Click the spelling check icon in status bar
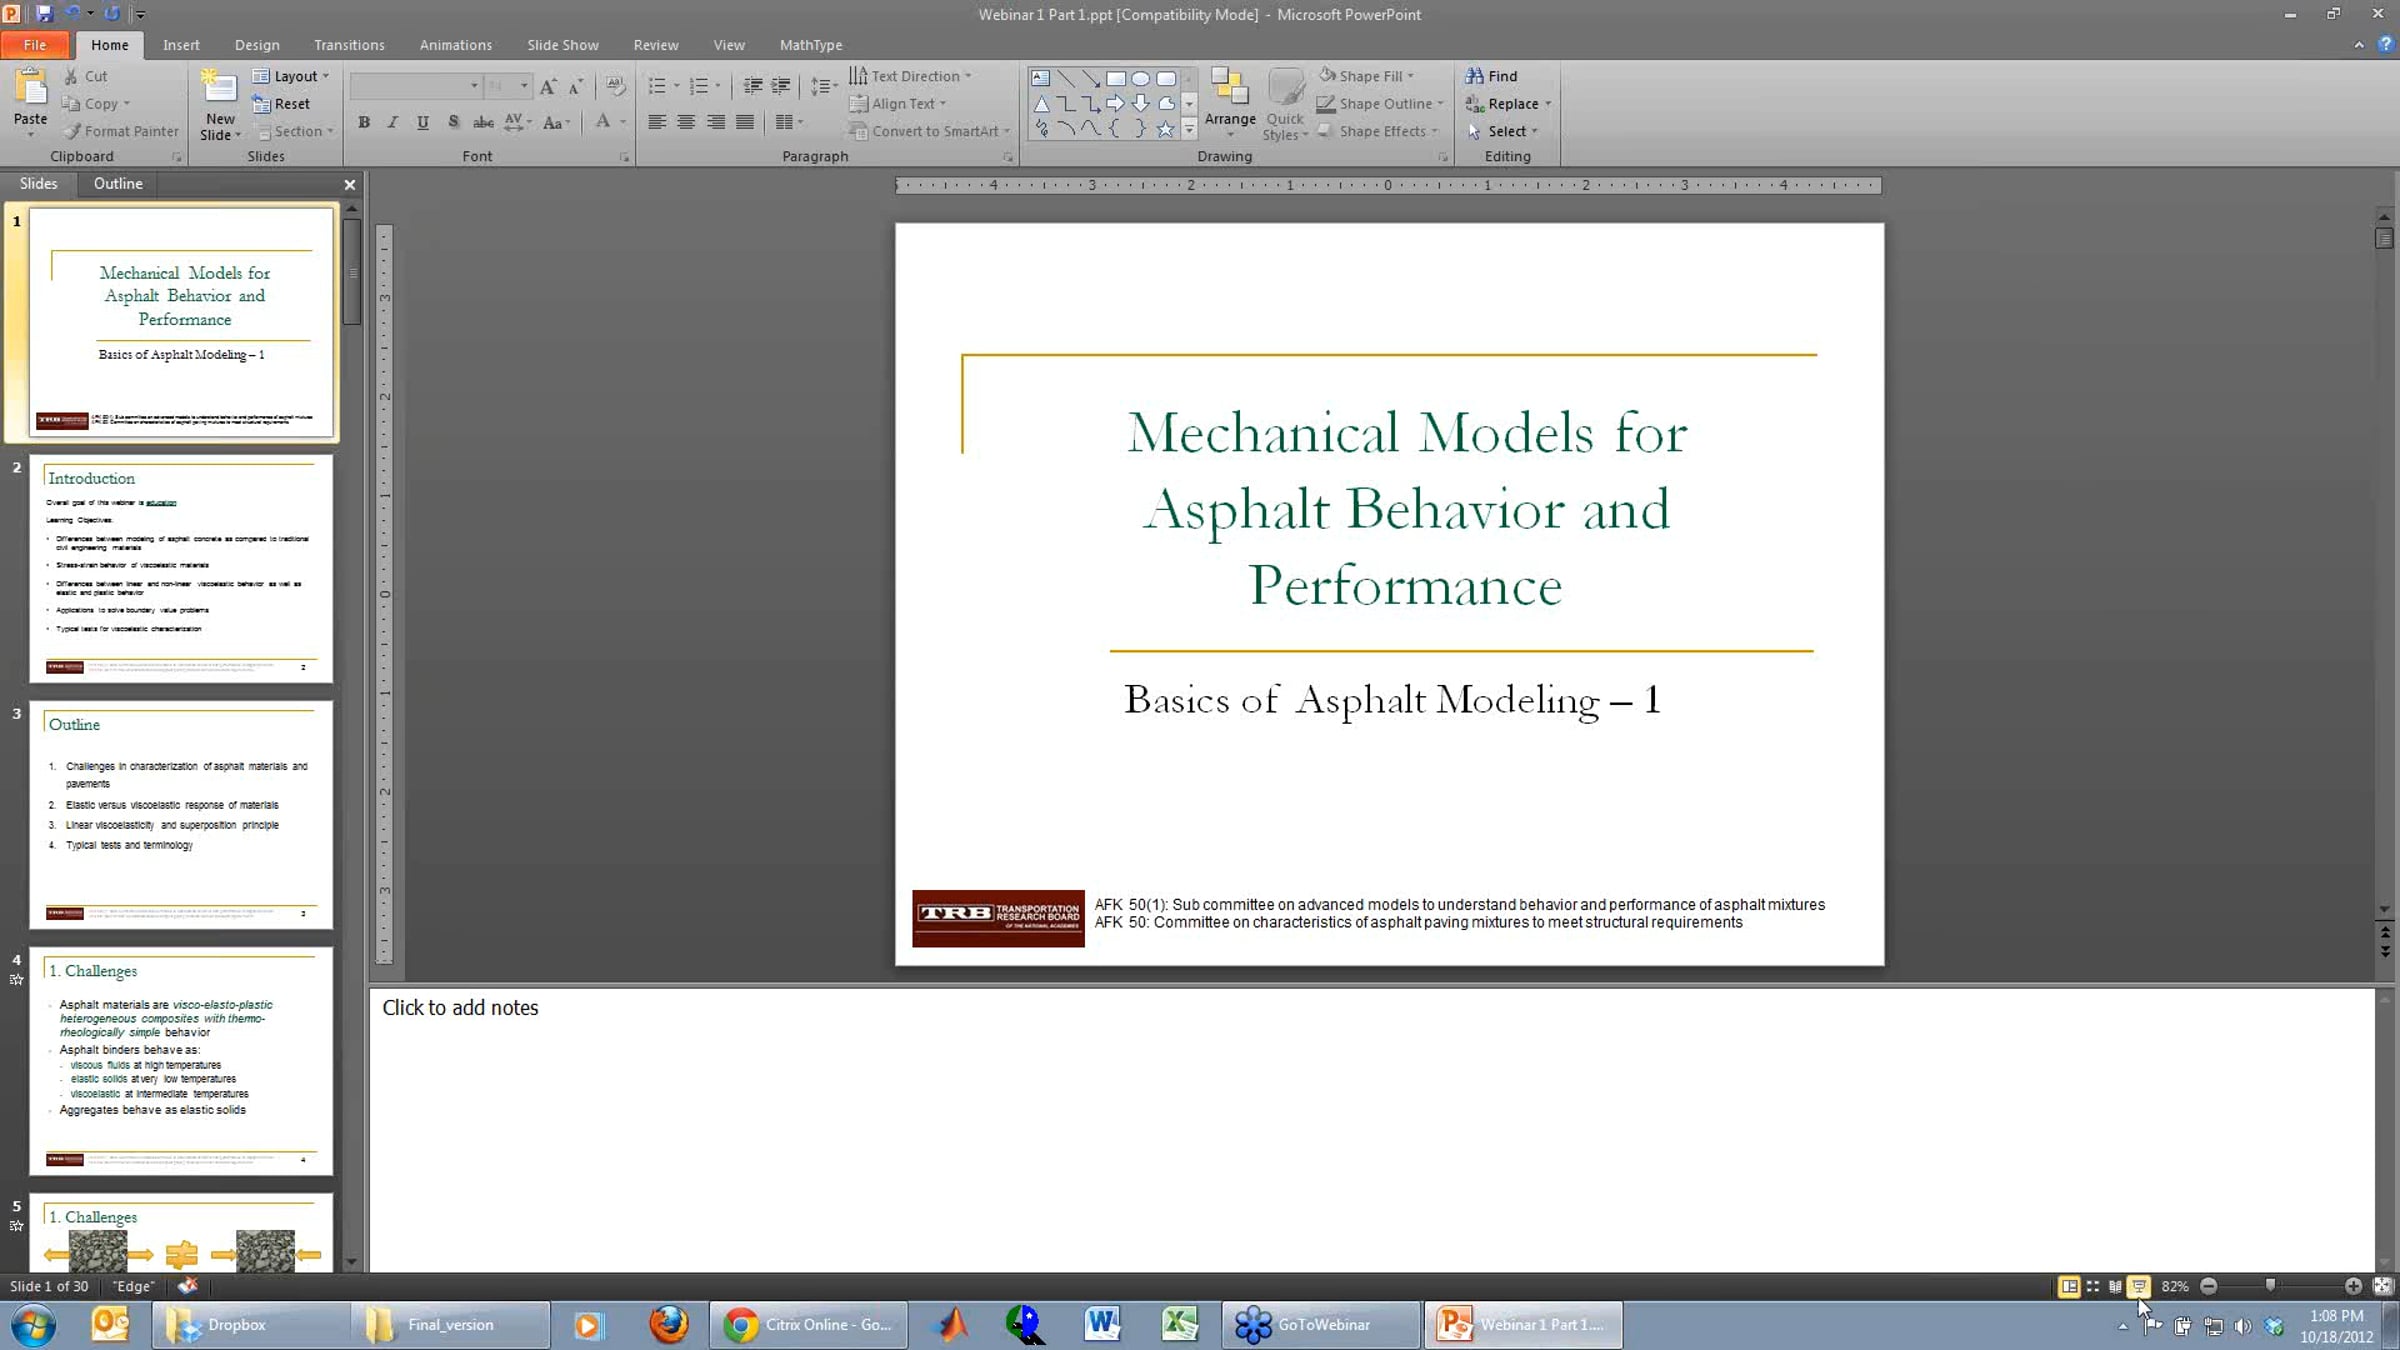The height and width of the screenshot is (1350, 2400). pyautogui.click(x=187, y=1286)
